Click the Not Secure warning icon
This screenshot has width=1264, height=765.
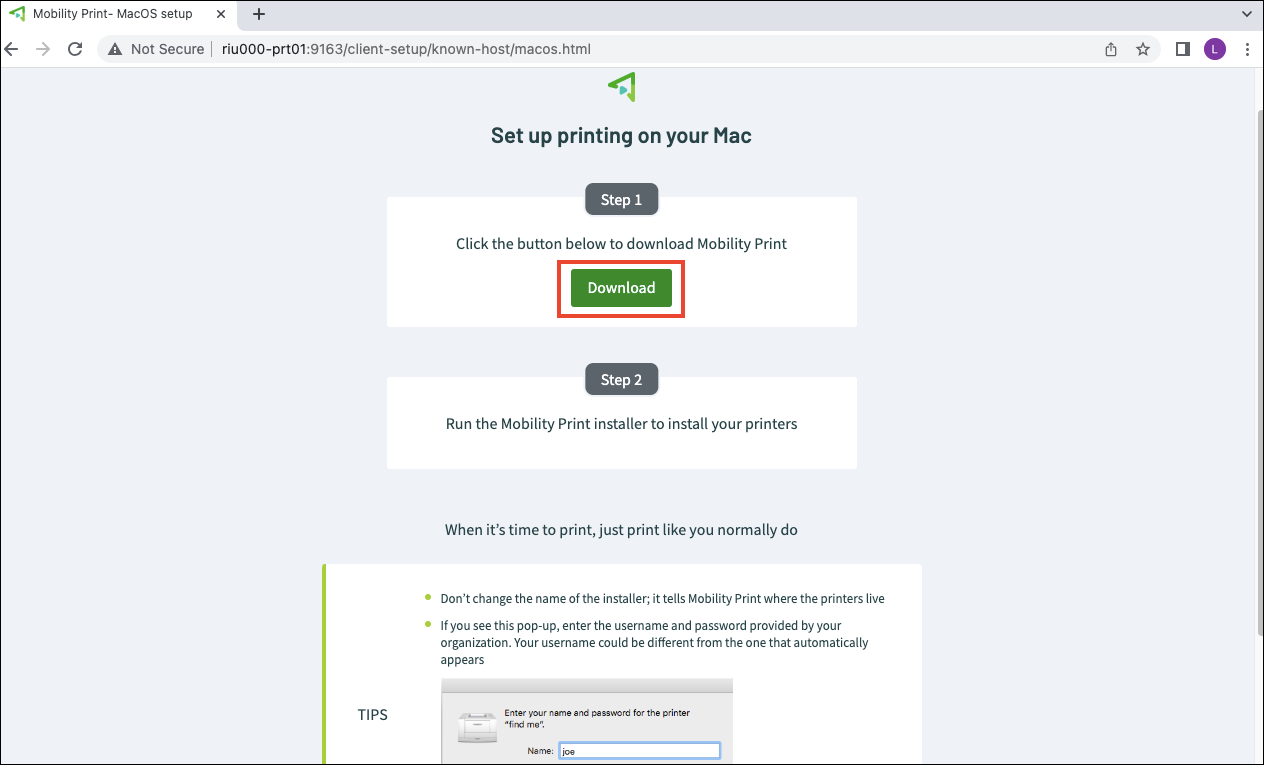click(x=115, y=48)
